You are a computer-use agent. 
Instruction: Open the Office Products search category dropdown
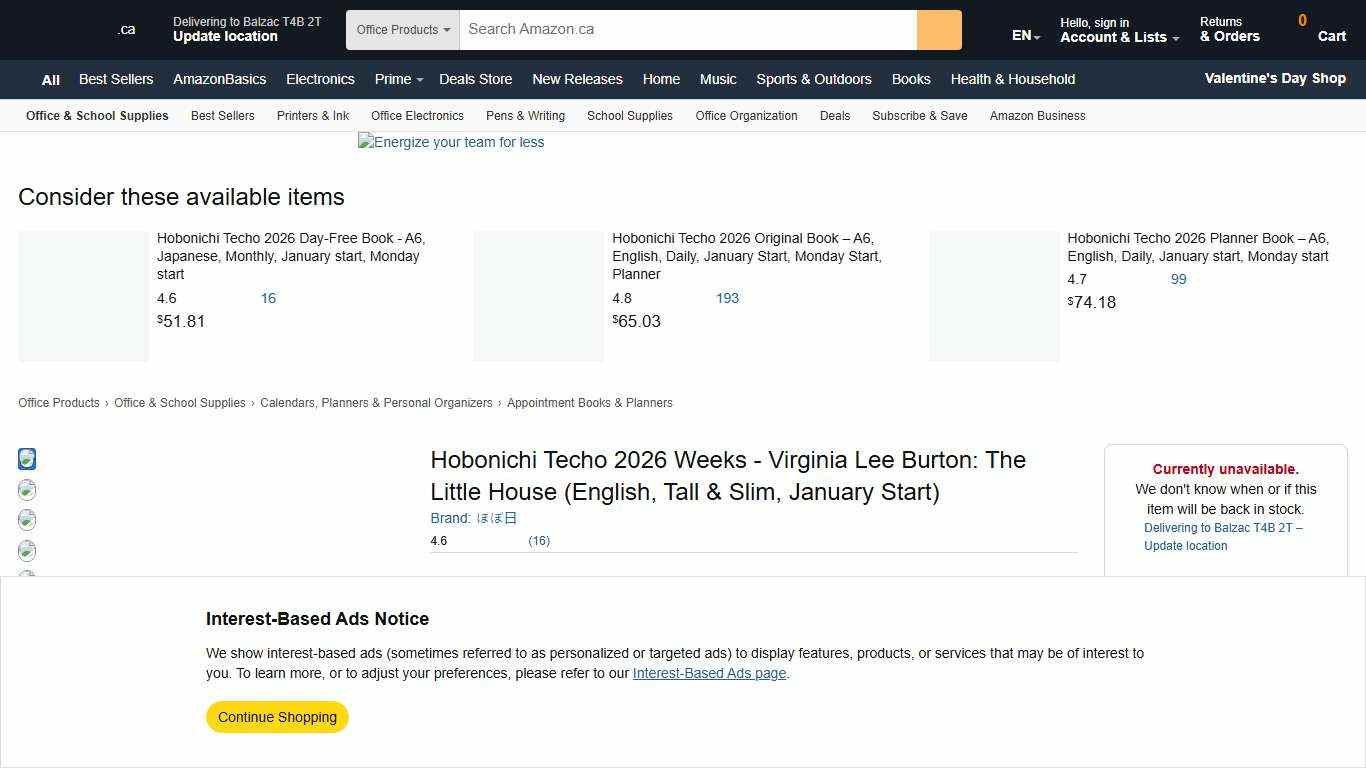point(402,30)
